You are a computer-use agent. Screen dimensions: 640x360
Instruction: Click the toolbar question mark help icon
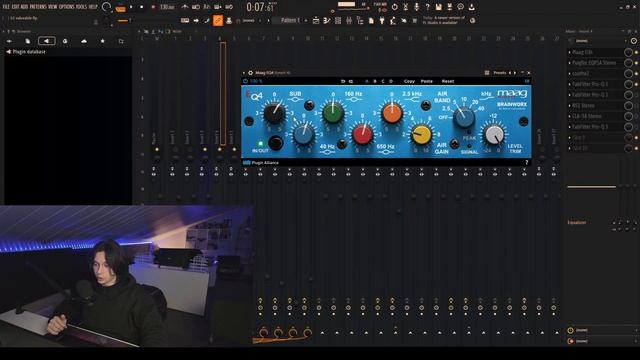427,7
